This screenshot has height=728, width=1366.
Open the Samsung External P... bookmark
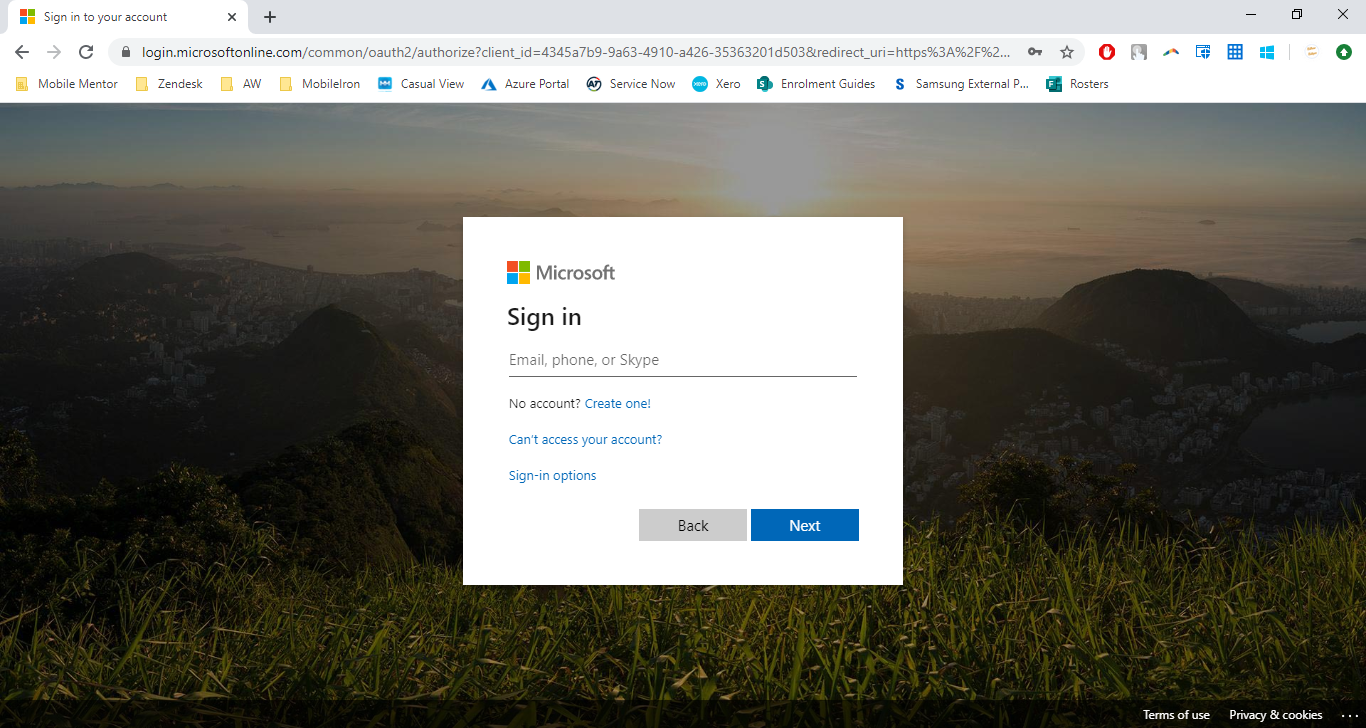[961, 84]
